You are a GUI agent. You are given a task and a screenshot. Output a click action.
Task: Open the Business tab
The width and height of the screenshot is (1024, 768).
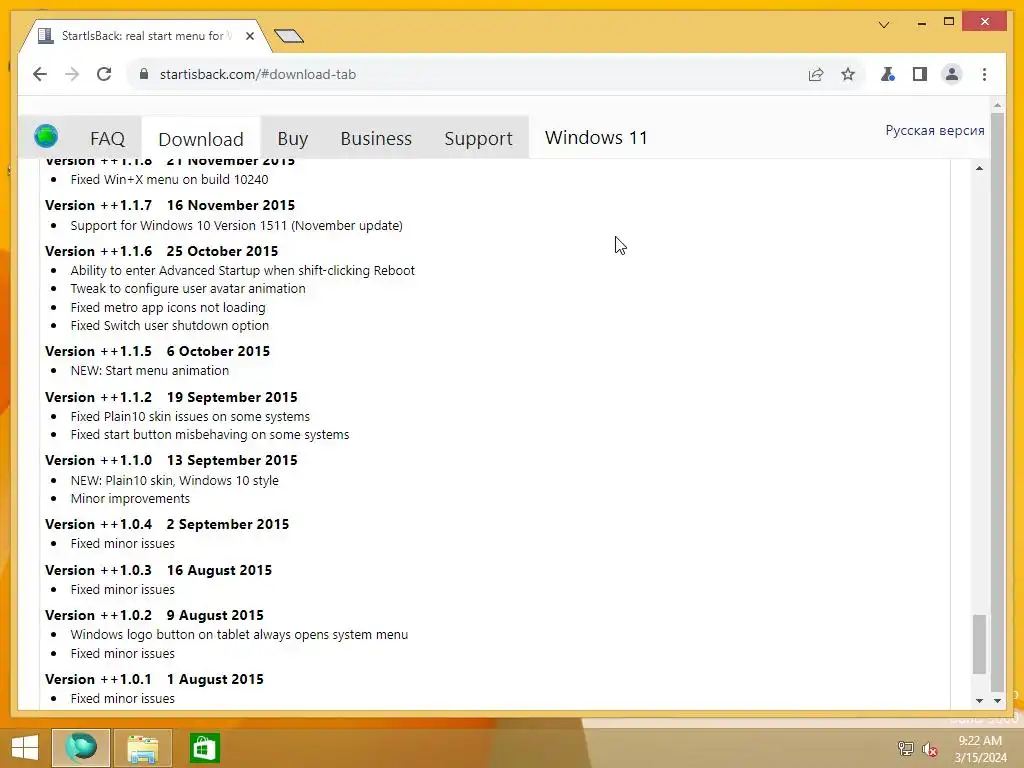tap(376, 138)
